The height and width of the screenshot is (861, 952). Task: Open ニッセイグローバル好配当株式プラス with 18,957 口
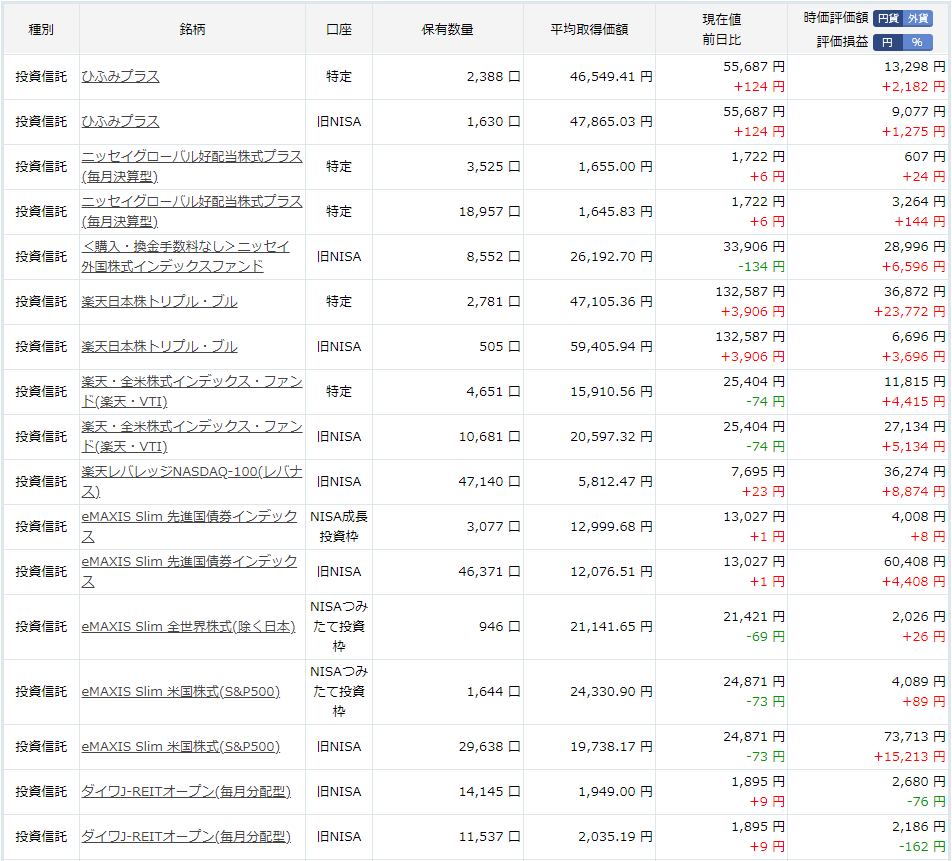point(192,211)
